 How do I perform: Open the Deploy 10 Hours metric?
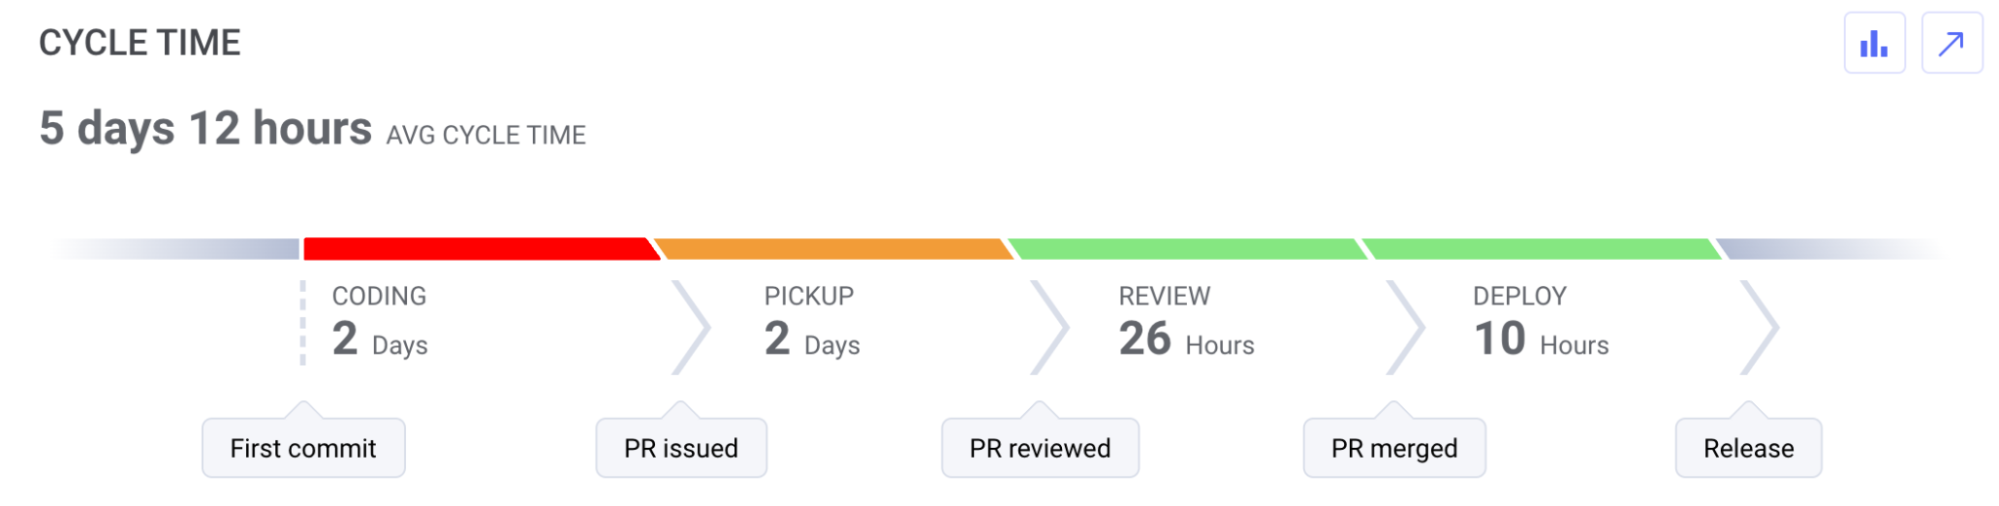pyautogui.click(x=1541, y=322)
